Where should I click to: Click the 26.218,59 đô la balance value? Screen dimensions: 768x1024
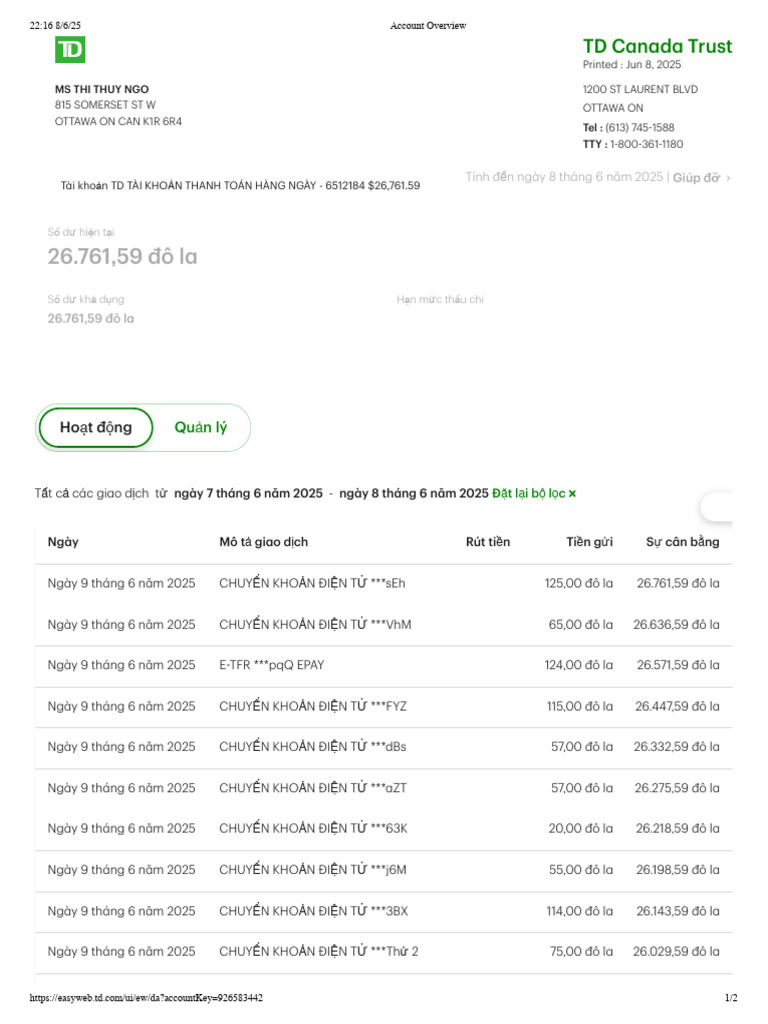(x=677, y=829)
